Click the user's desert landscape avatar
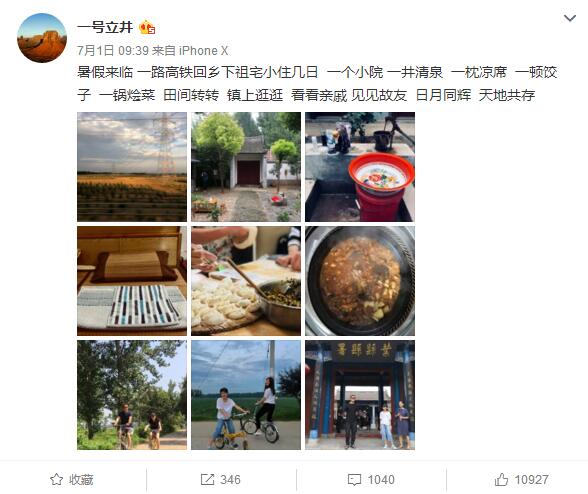 pos(42,38)
